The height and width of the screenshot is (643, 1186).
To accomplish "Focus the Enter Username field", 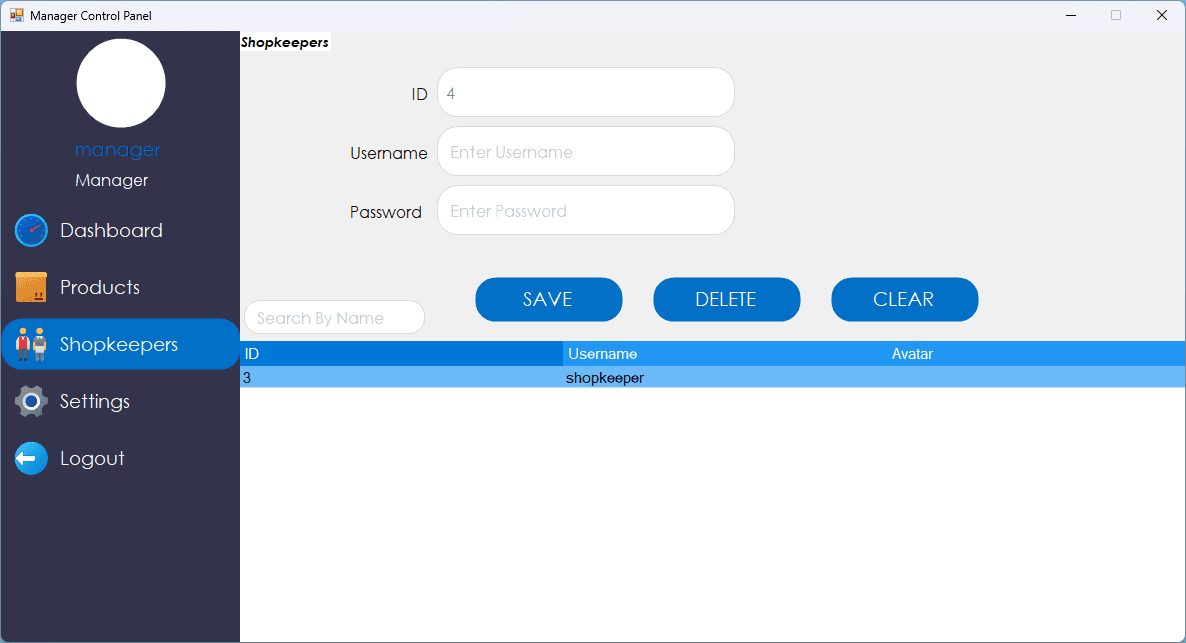I will 586,152.
